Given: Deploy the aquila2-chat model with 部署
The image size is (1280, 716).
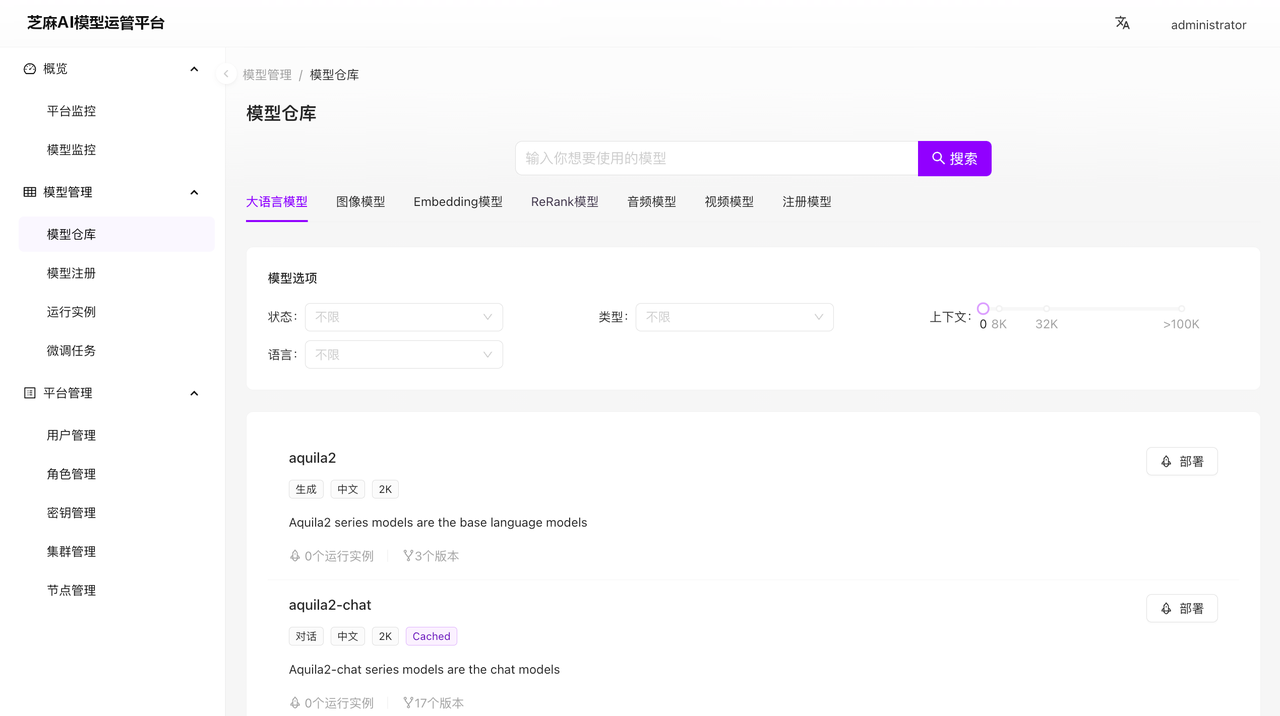Looking at the screenshot, I should (1182, 608).
